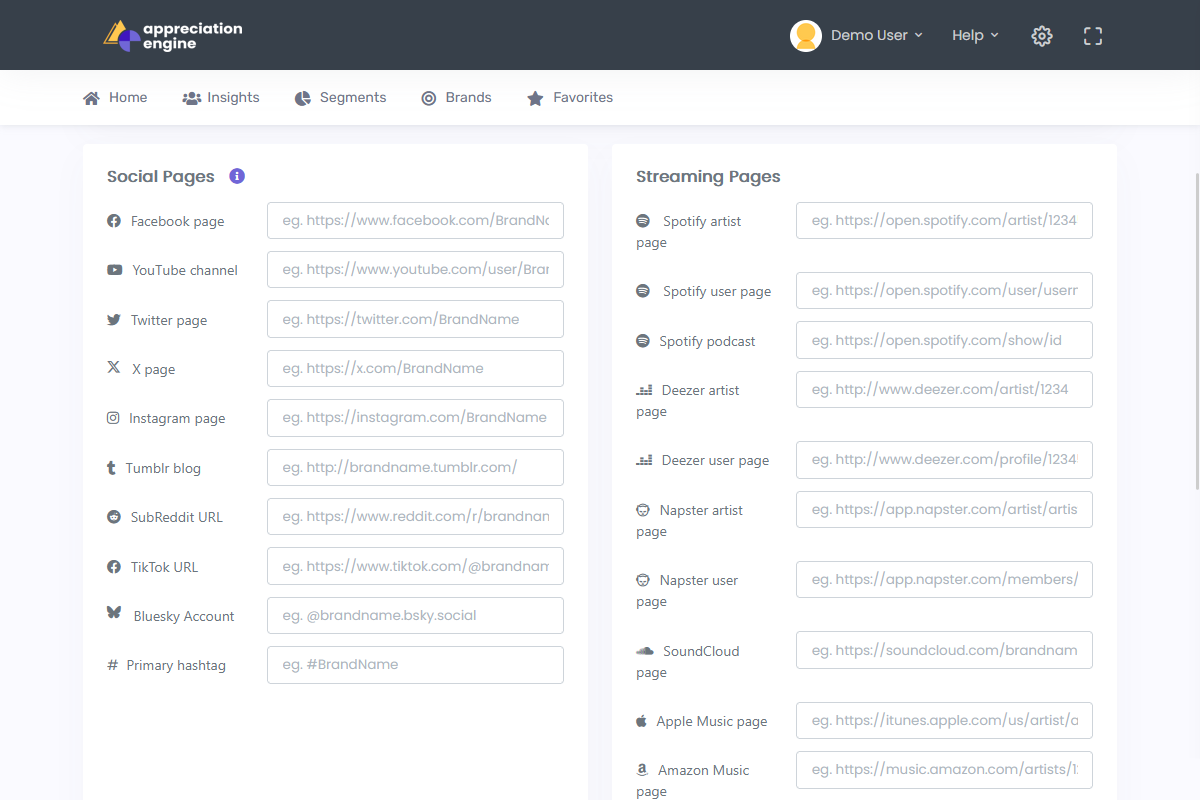1200x800 pixels.
Task: Click the Appreciation Engine logo
Action: click(x=173, y=36)
